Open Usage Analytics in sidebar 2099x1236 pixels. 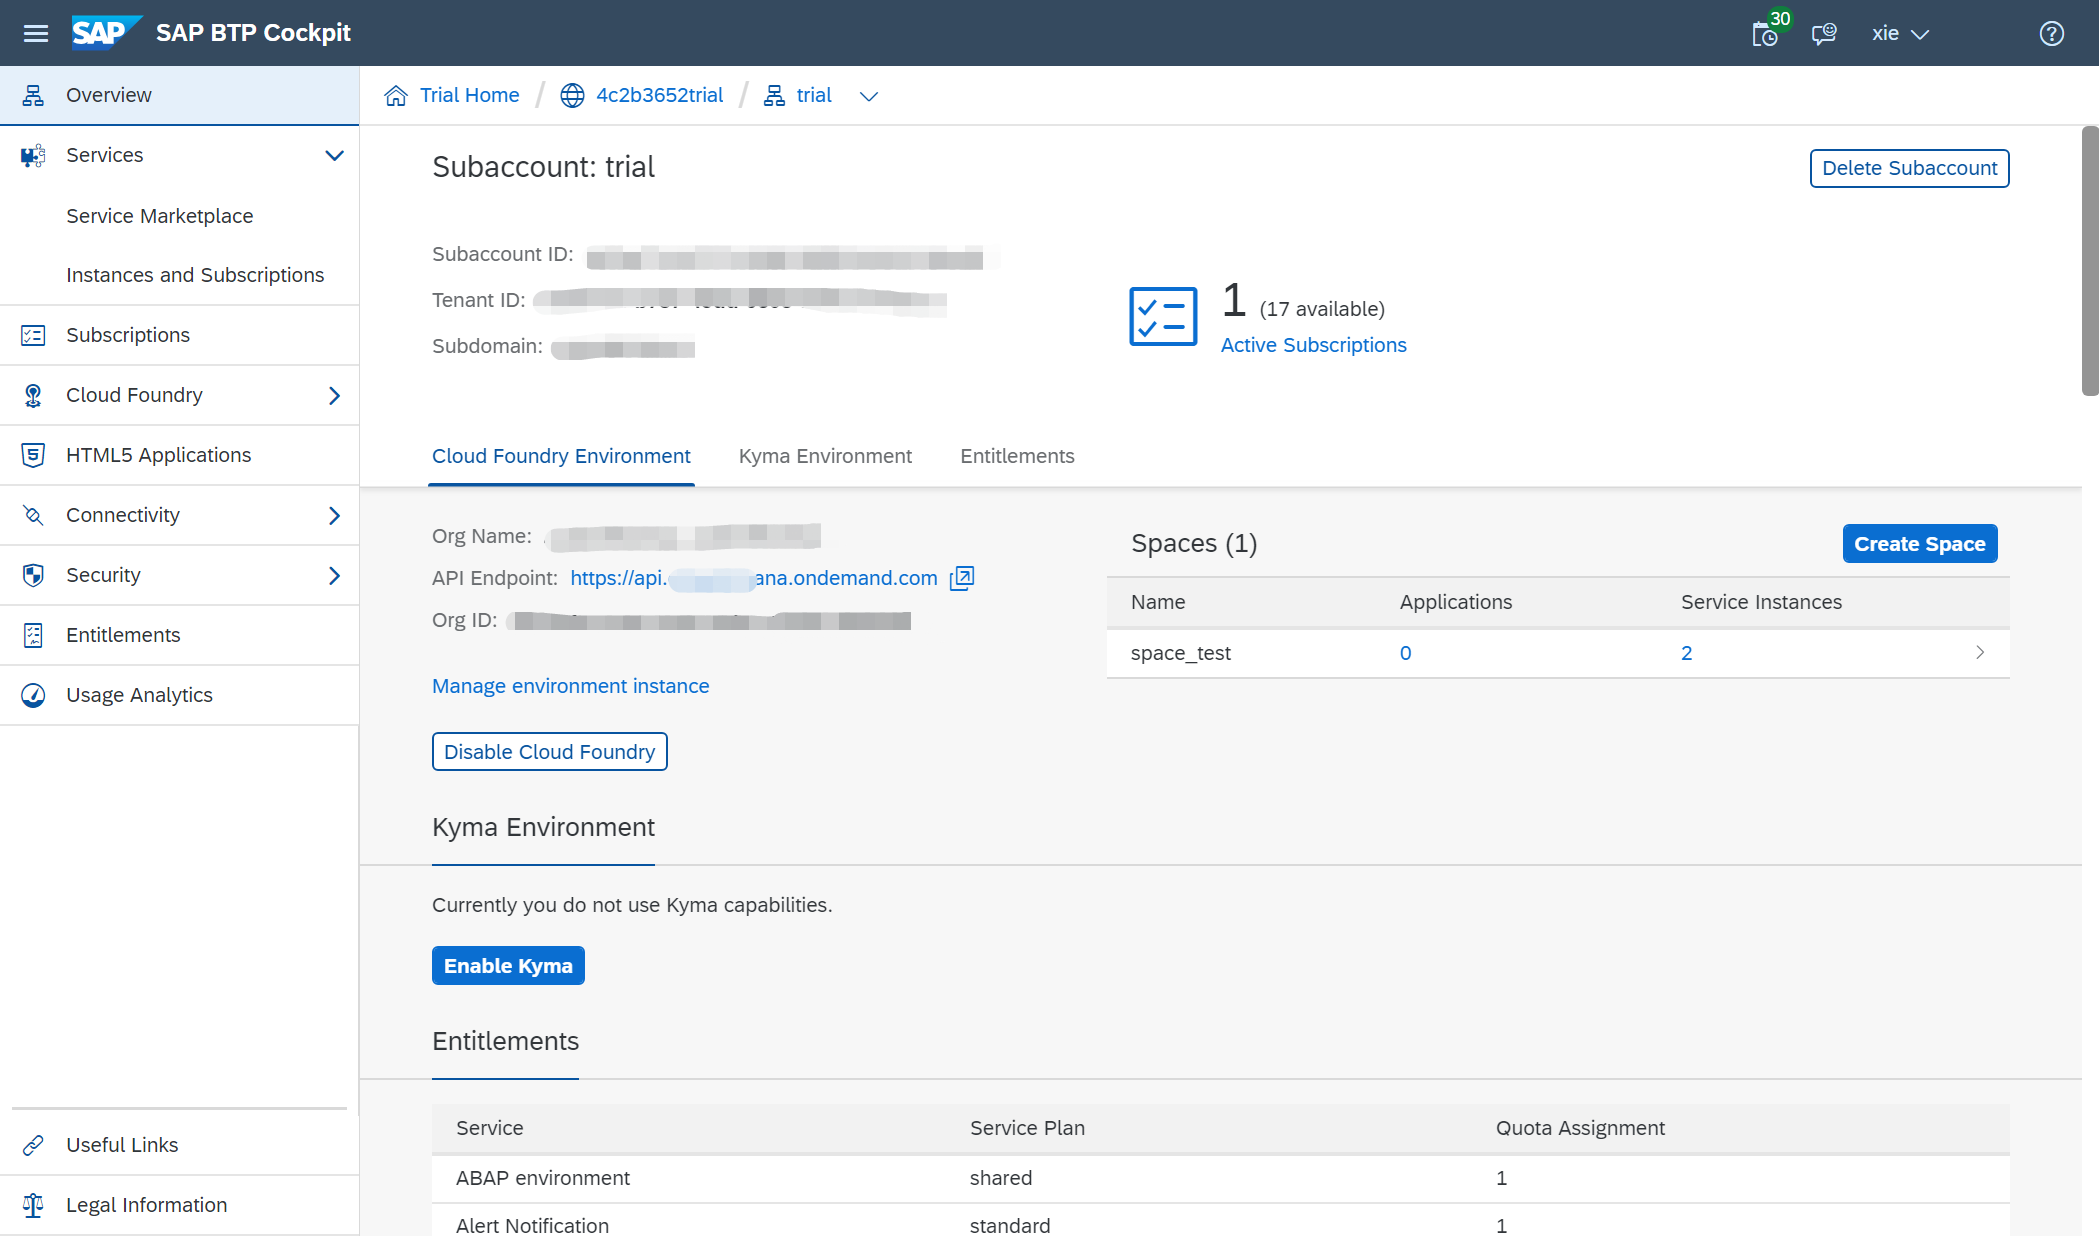point(139,695)
